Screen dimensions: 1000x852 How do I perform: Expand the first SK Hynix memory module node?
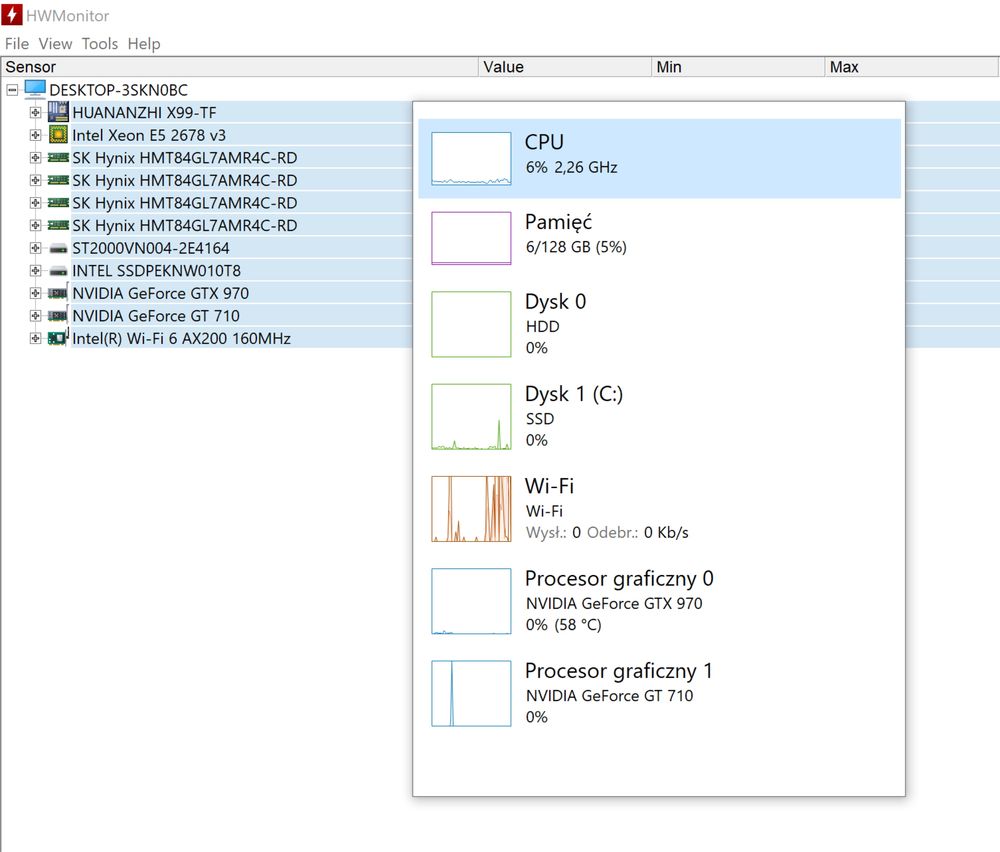pos(35,158)
